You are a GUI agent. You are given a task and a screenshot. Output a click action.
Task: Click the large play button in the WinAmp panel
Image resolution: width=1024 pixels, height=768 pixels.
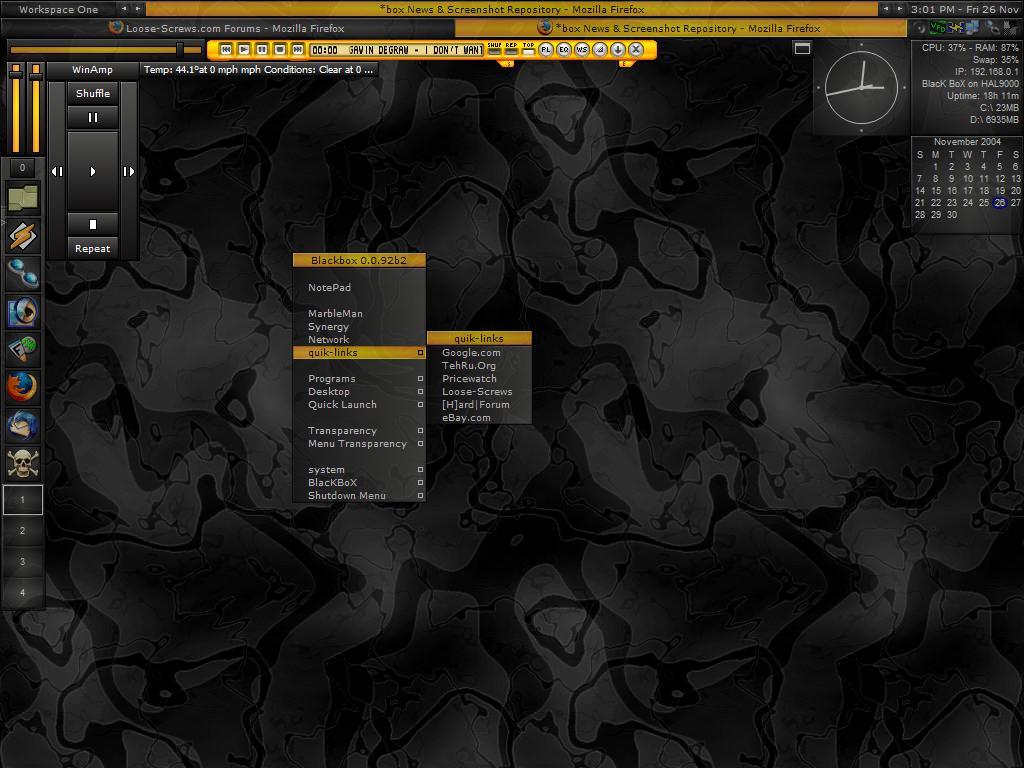click(93, 171)
